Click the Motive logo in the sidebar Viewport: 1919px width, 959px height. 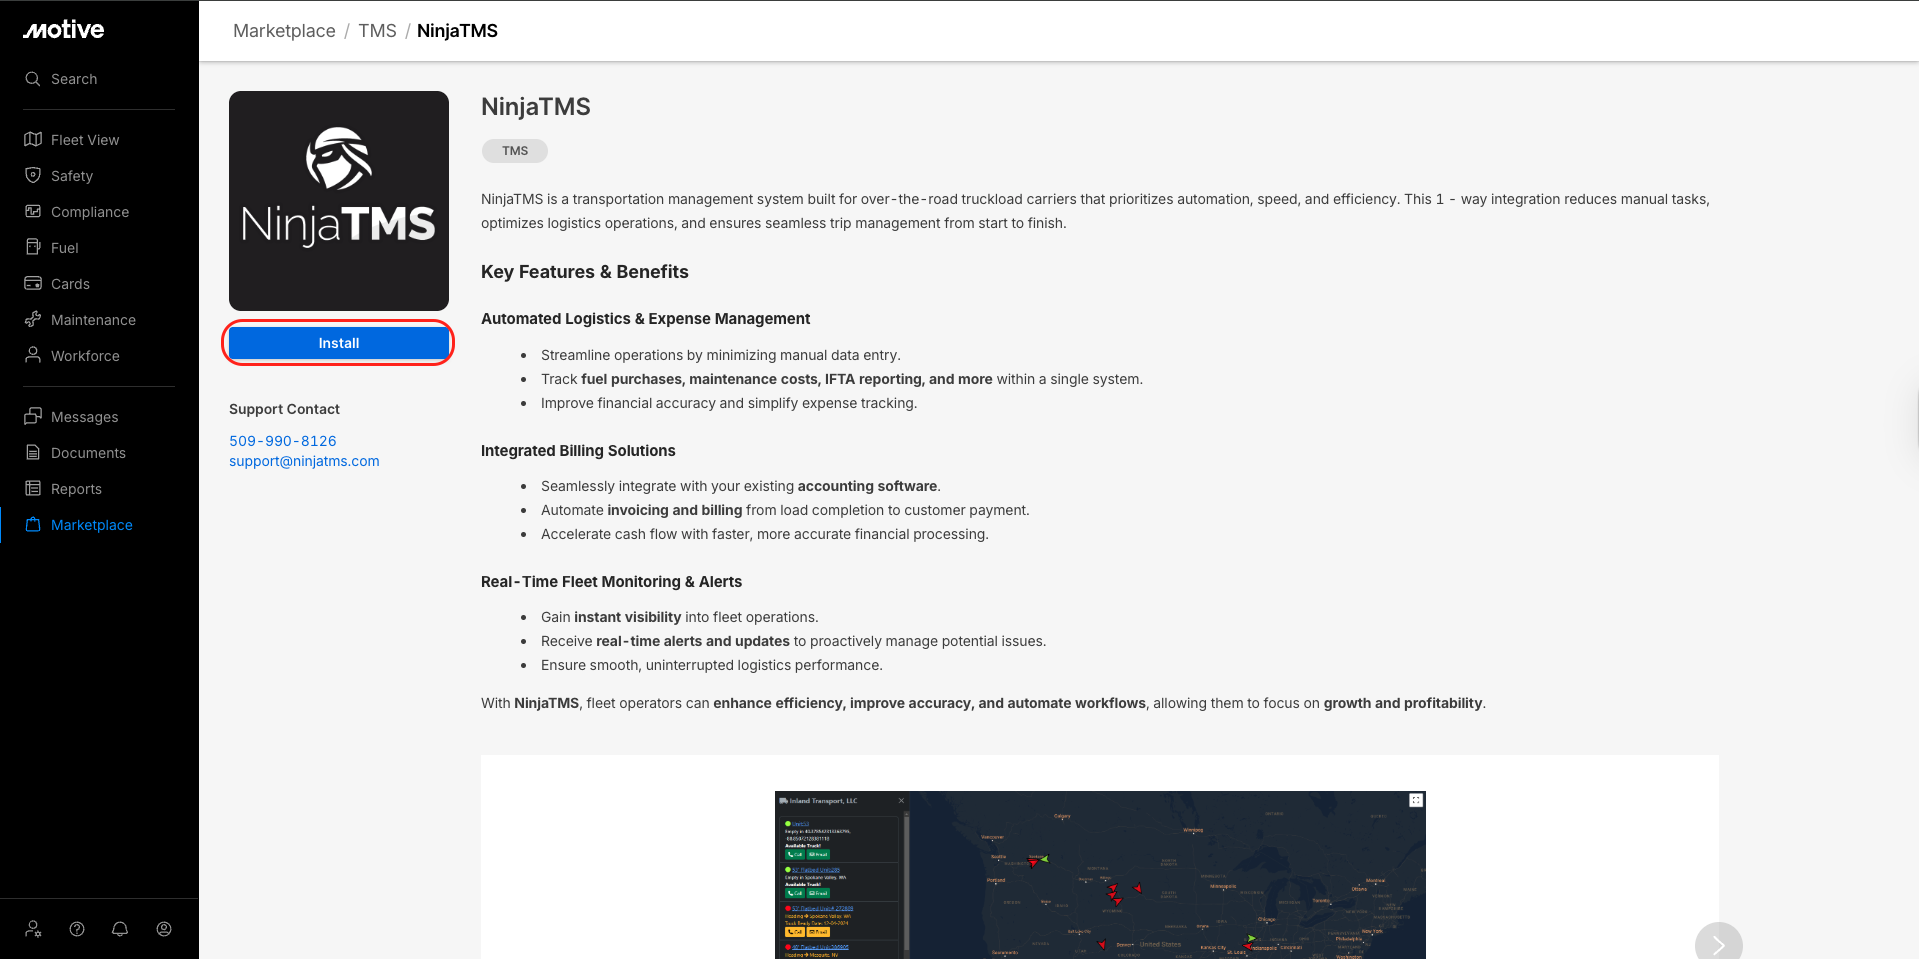click(x=64, y=30)
